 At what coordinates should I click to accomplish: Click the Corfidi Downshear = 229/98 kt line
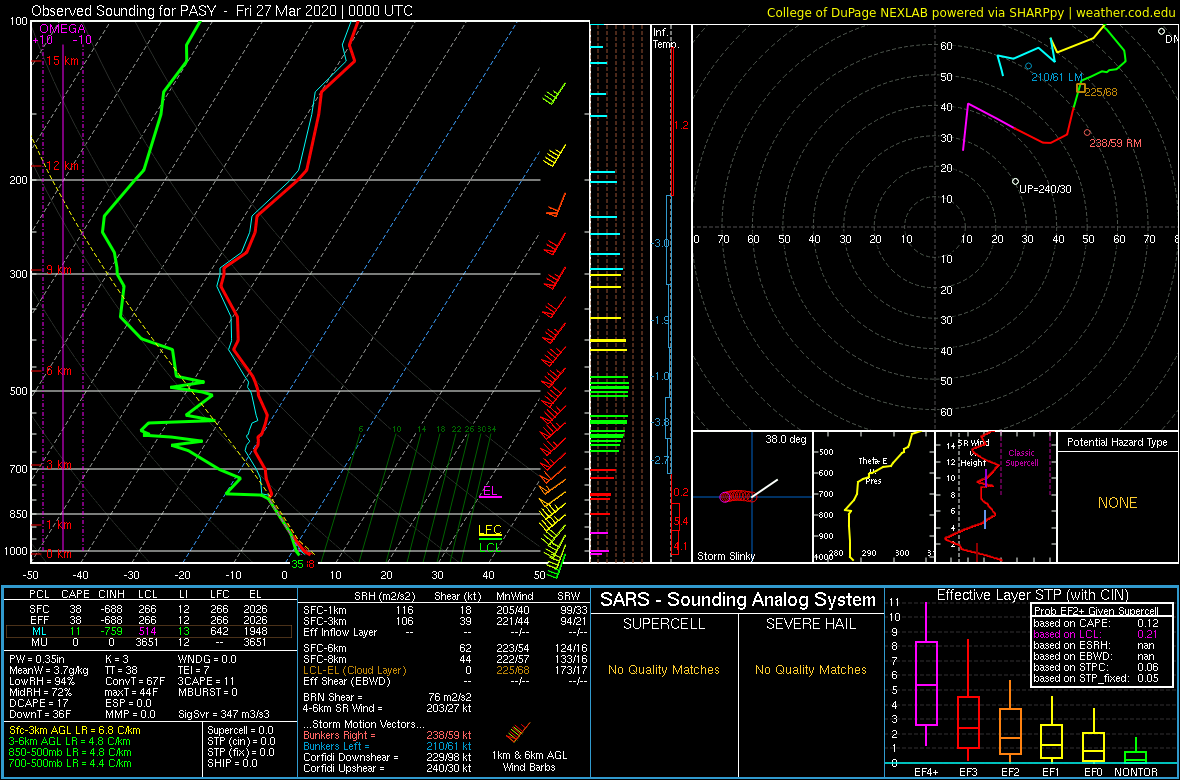click(x=388, y=757)
